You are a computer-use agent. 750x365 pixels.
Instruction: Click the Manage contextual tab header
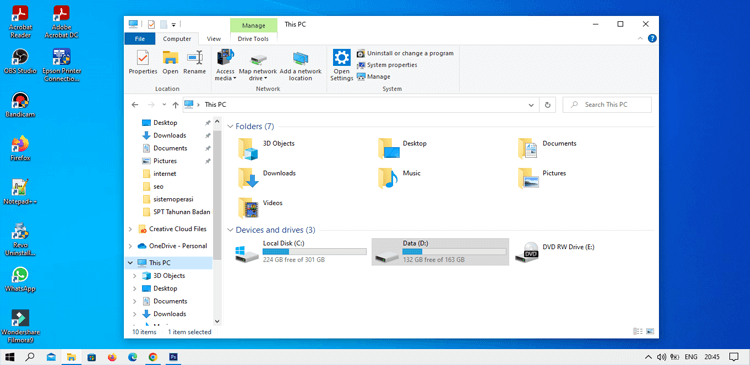(x=254, y=25)
